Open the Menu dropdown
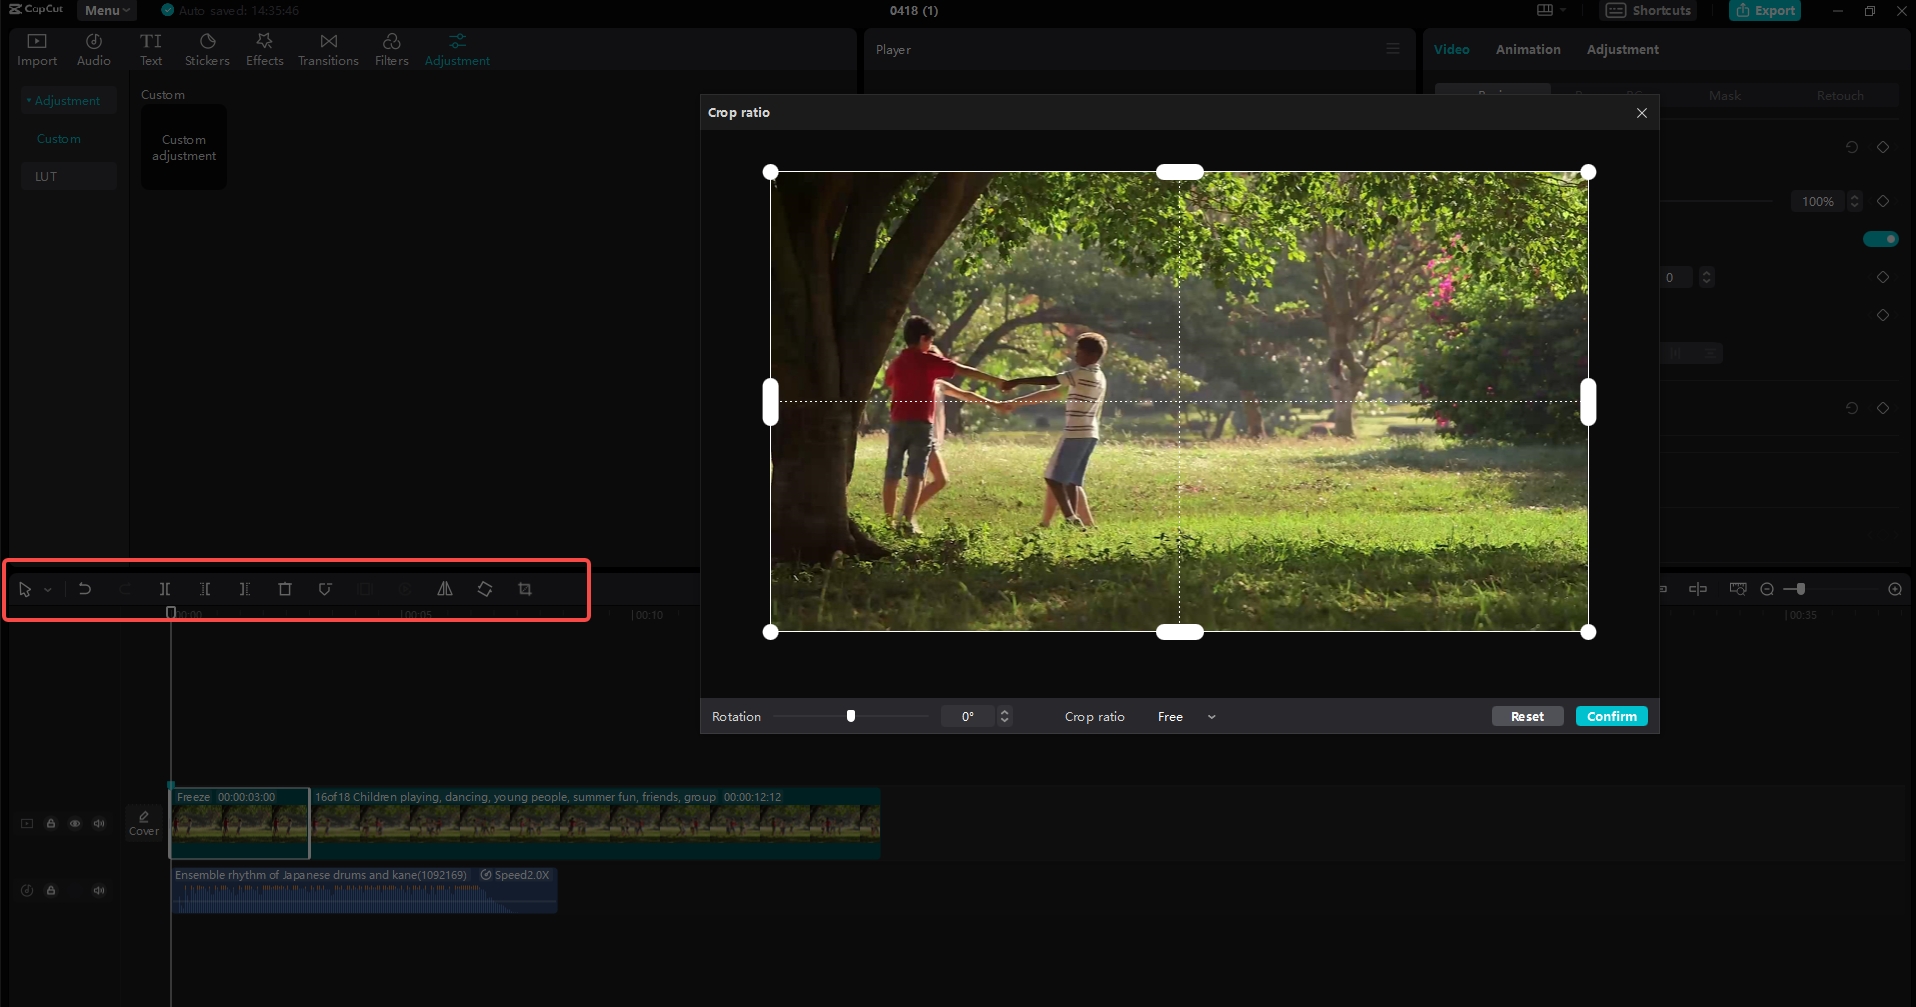This screenshot has width=1916, height=1007. (x=106, y=10)
